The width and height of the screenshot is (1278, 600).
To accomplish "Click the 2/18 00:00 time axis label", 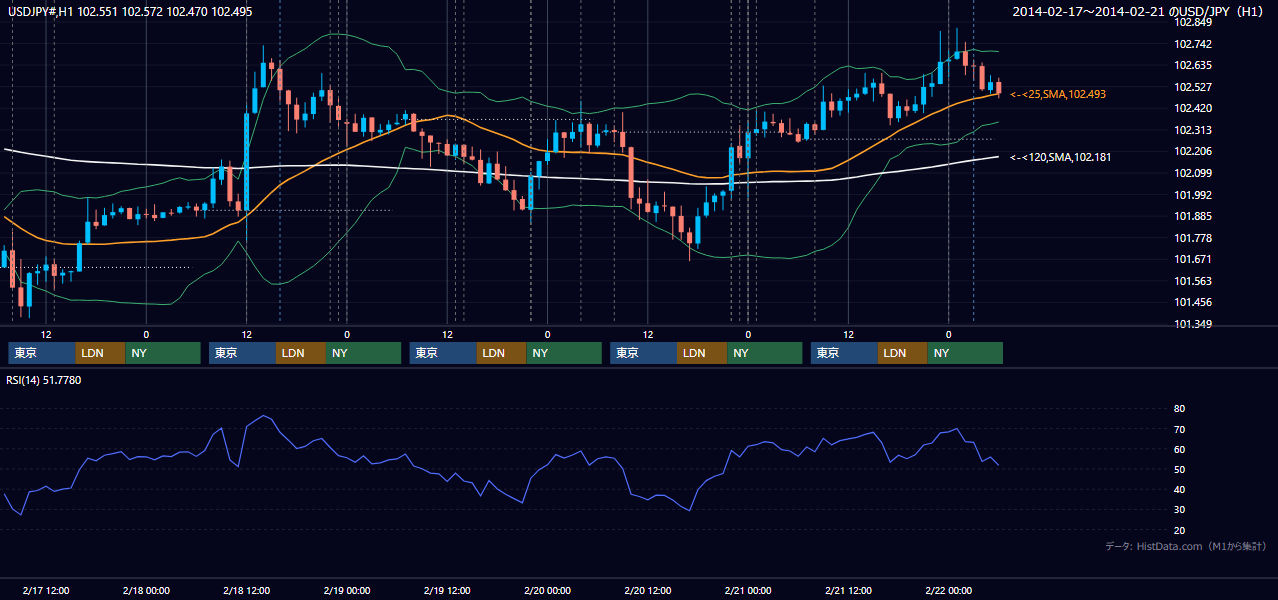I will click(146, 591).
